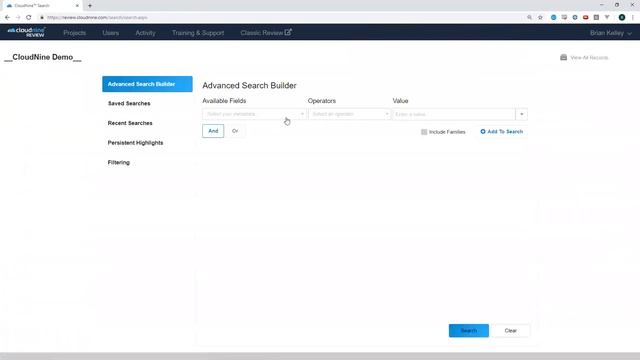Screen dimensions: 640x360
Task: Open the Available Fields dropdown
Action: (x=254, y=114)
